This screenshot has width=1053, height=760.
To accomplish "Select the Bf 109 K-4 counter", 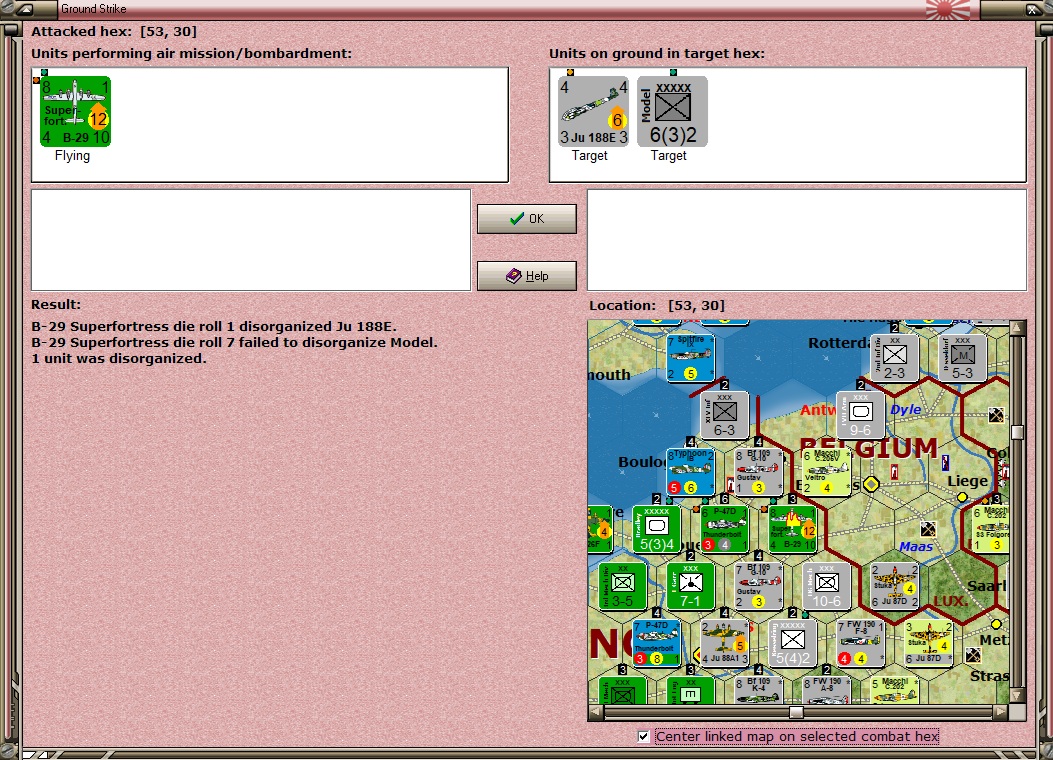I will pos(759,690).
